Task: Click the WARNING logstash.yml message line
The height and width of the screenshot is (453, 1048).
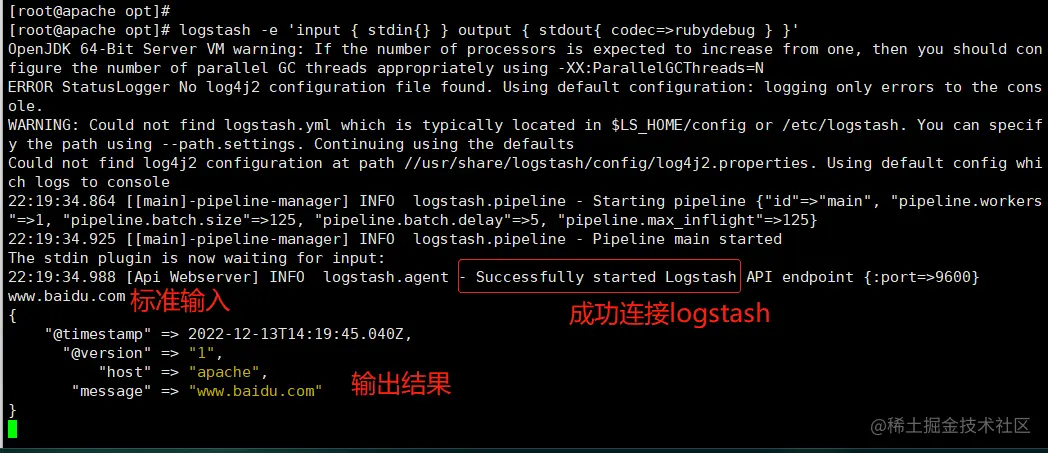Action: click(x=525, y=134)
